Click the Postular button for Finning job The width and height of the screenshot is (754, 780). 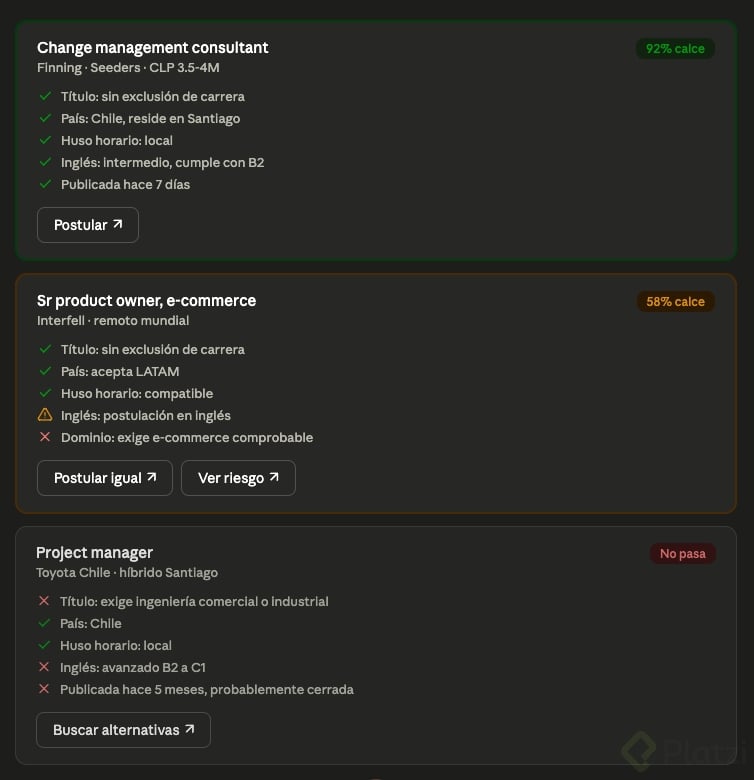coord(88,225)
